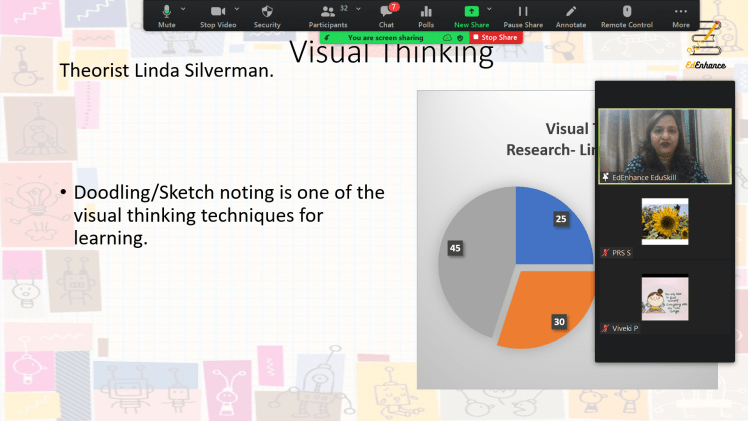The image size is (748, 421).
Task: Open the Polls panel
Action: (x=426, y=14)
